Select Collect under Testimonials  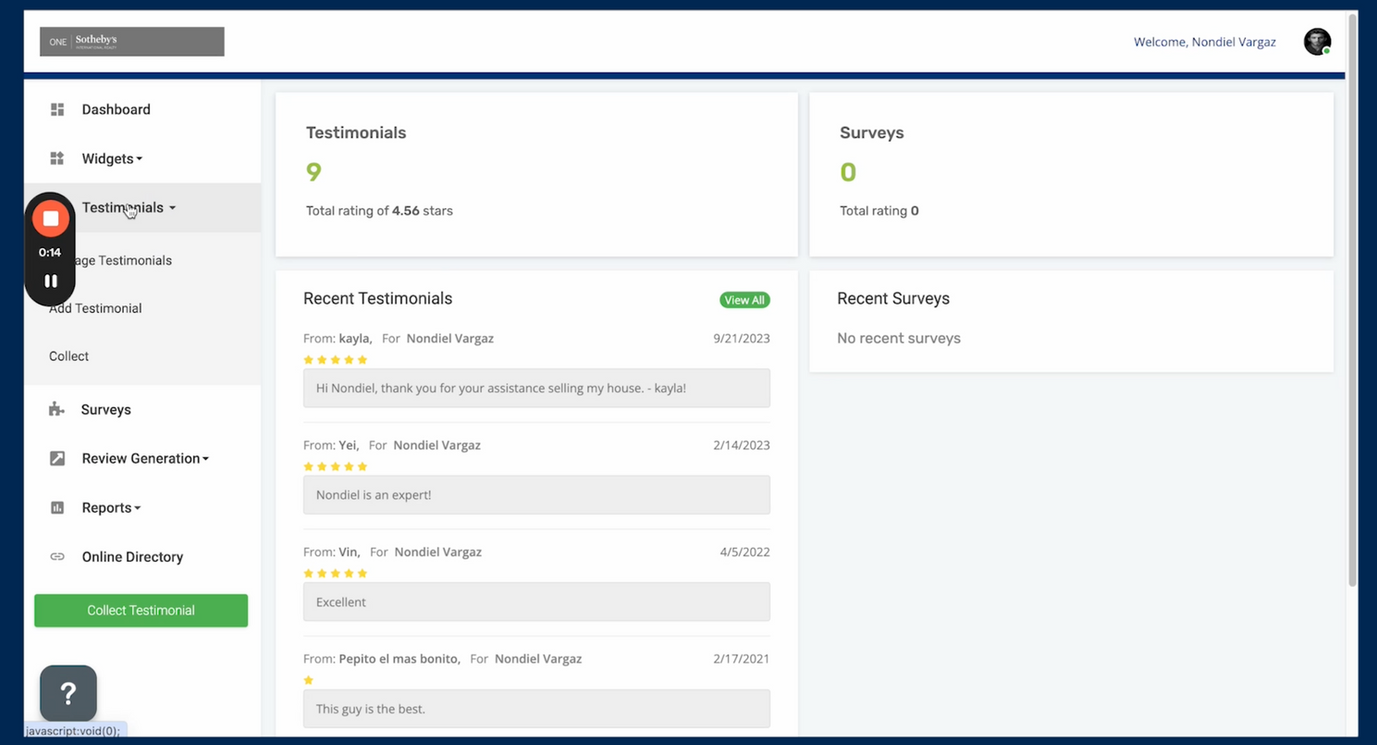tap(69, 356)
